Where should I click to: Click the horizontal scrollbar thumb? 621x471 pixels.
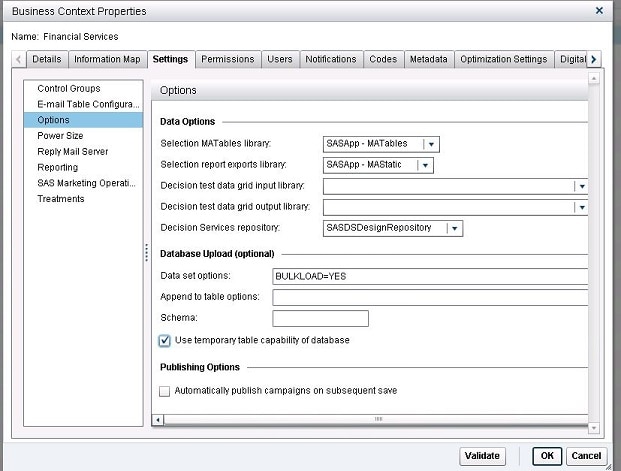click(377, 419)
